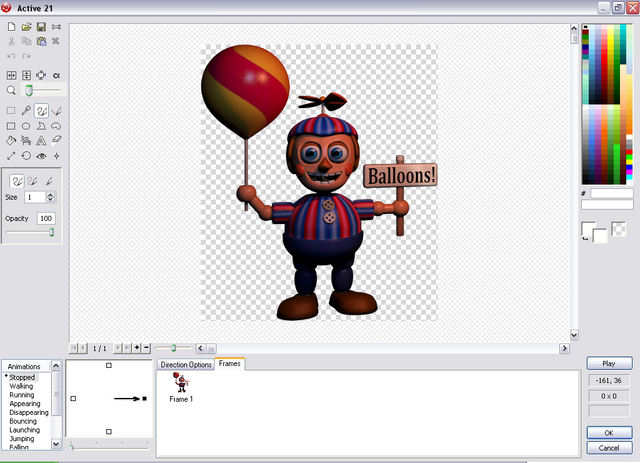Click the remove frame minus button
Viewport: 640px width, 463px height.
[147, 348]
